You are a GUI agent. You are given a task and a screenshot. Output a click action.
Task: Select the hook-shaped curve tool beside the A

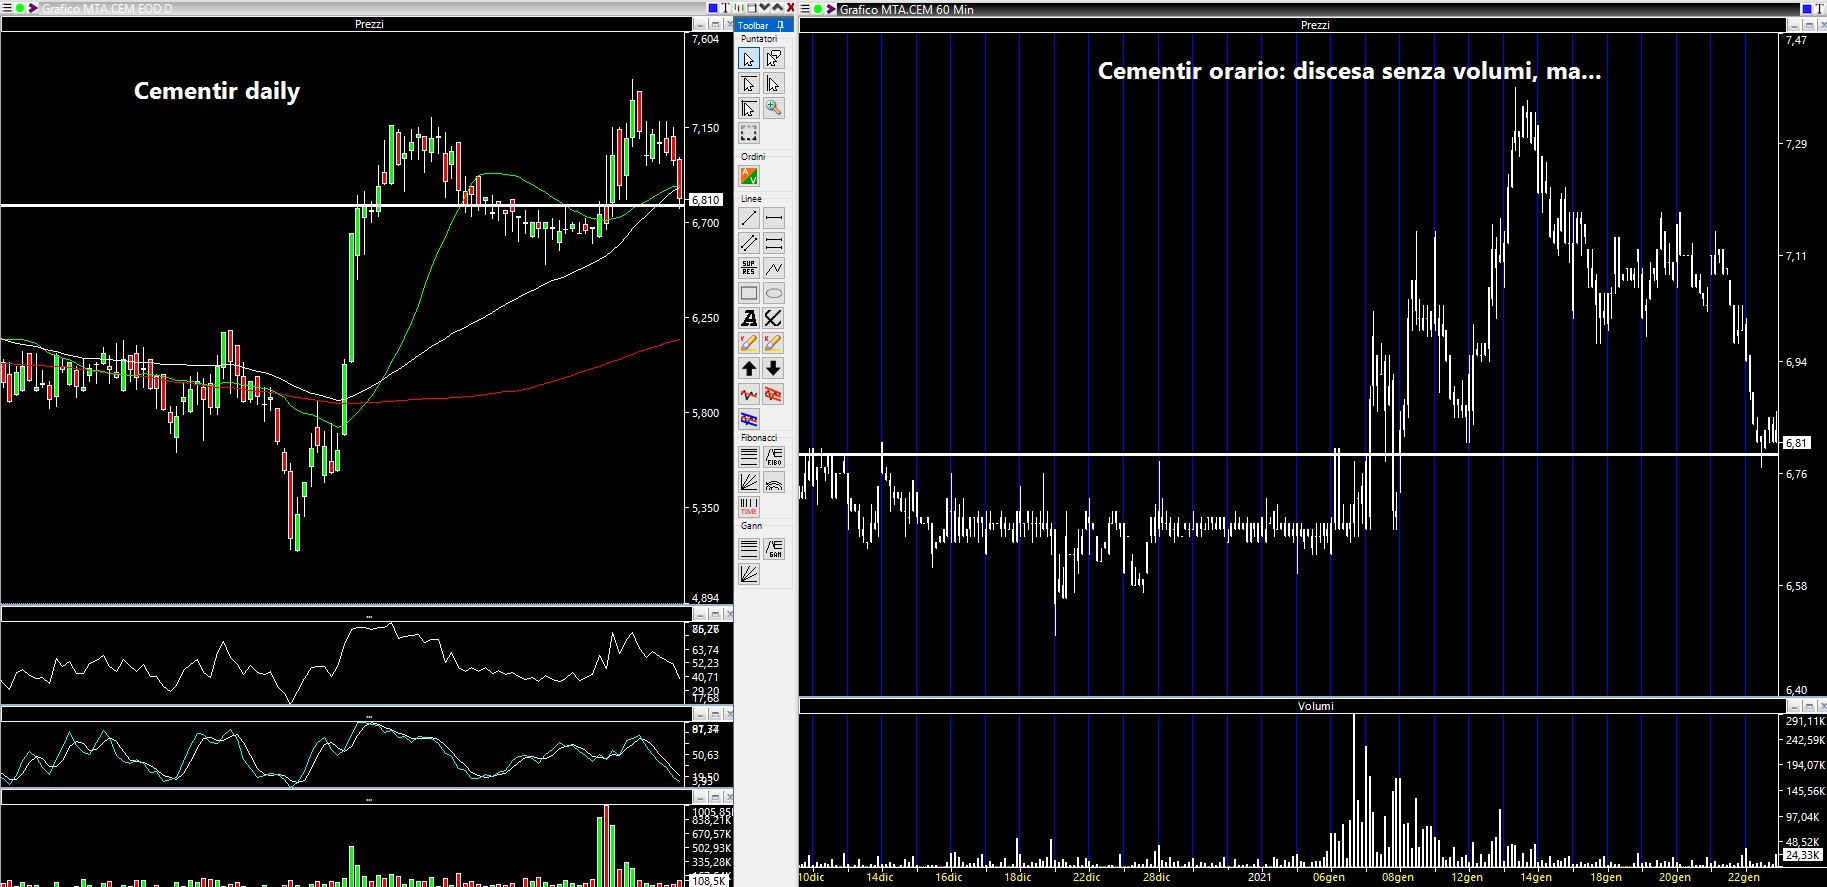point(774,318)
